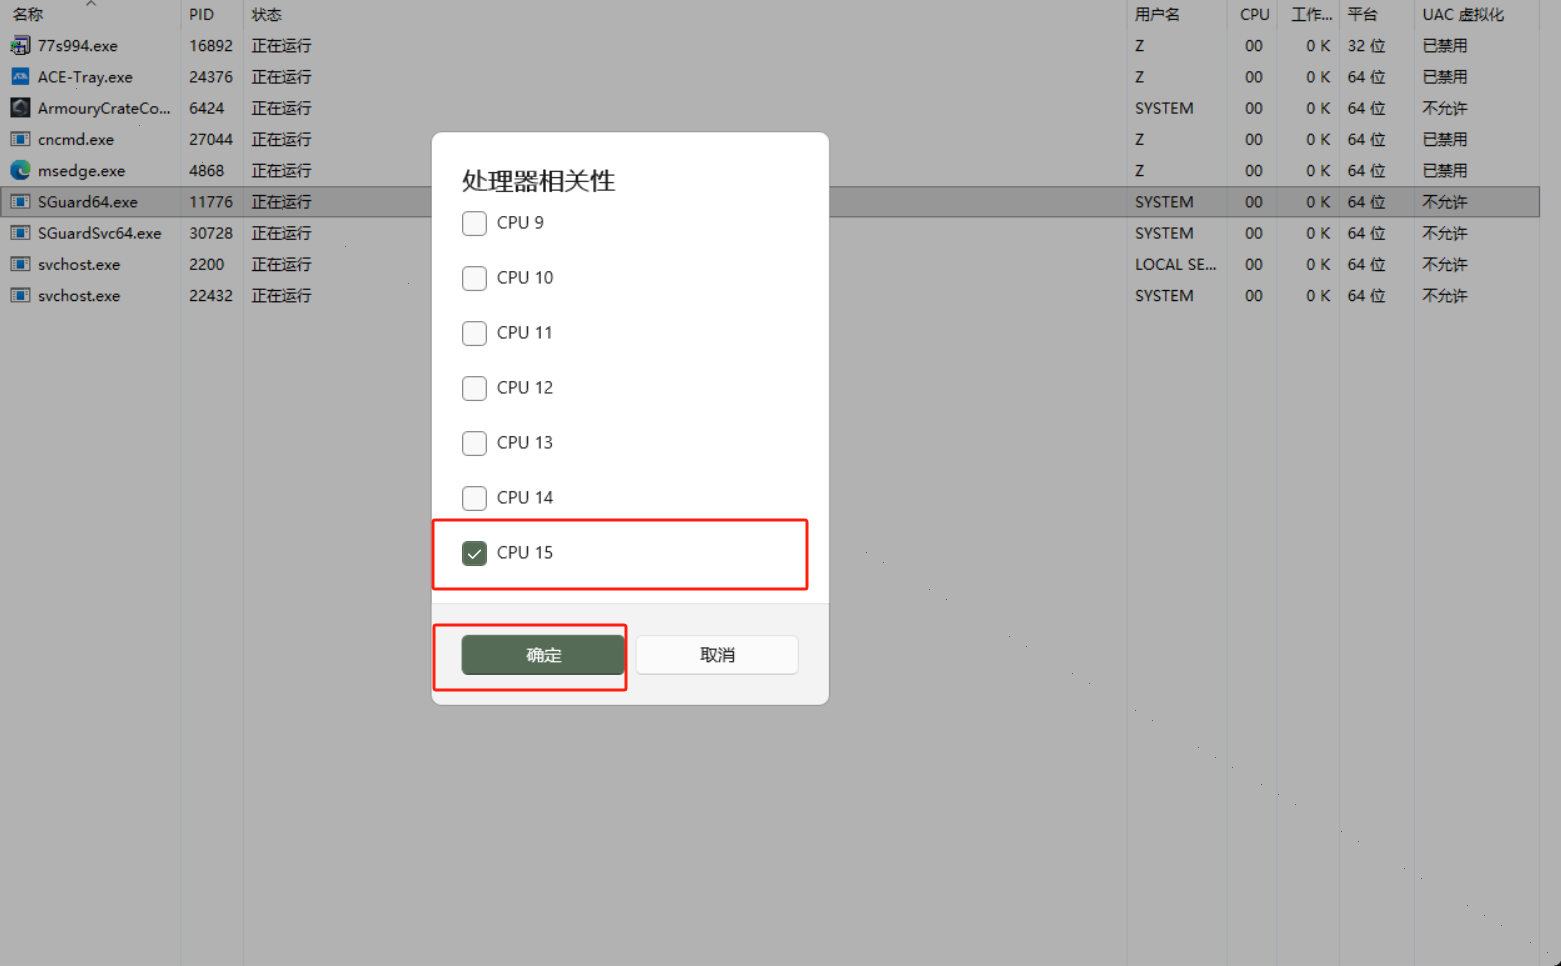
Task: Tick the CPU 12 checkbox
Action: point(474,388)
